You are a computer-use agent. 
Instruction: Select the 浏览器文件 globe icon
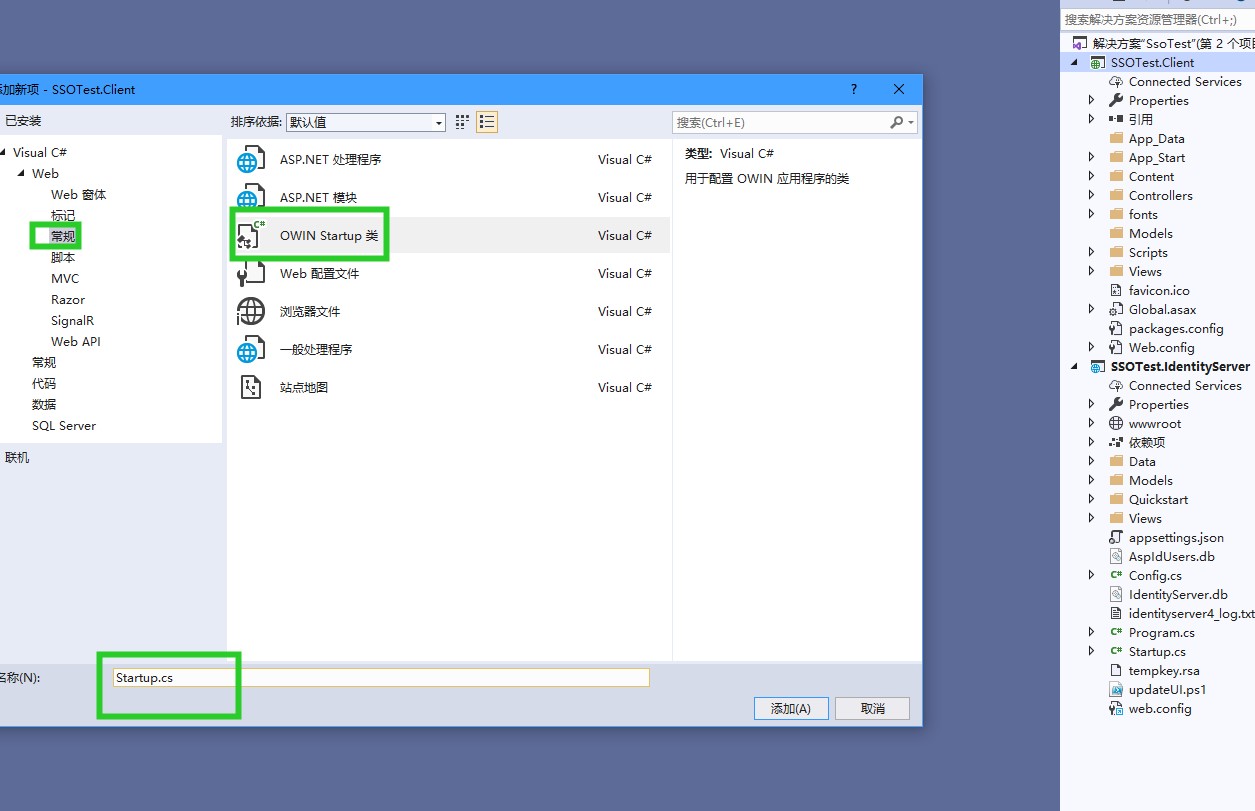(x=250, y=312)
